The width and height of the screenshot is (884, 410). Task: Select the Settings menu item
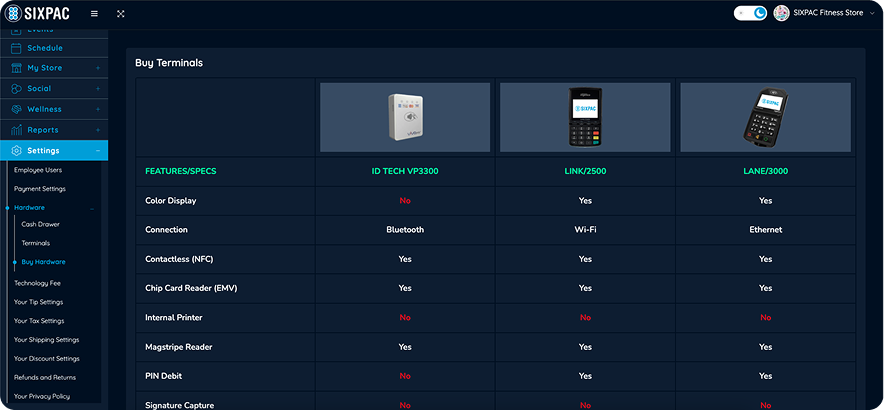[54, 151]
